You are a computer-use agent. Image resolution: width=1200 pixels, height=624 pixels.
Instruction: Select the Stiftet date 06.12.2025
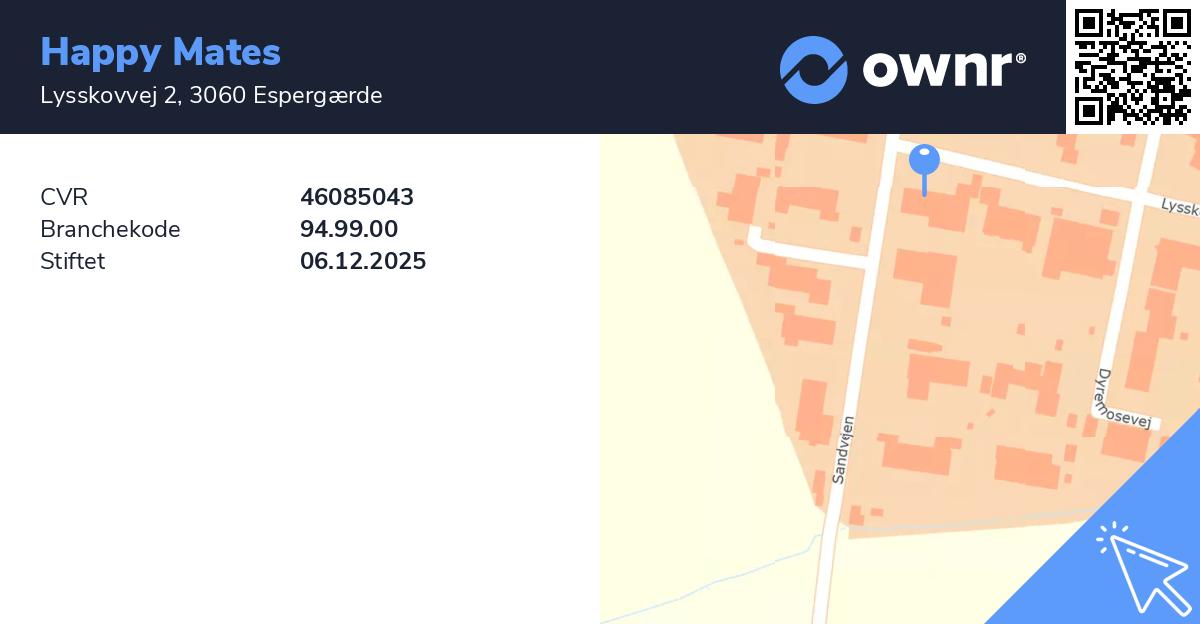[x=363, y=261]
